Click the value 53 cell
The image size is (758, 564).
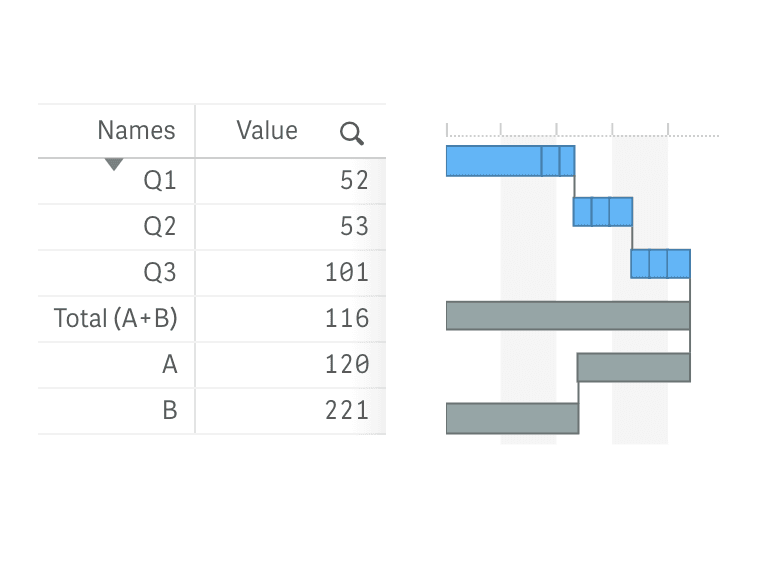tap(354, 227)
